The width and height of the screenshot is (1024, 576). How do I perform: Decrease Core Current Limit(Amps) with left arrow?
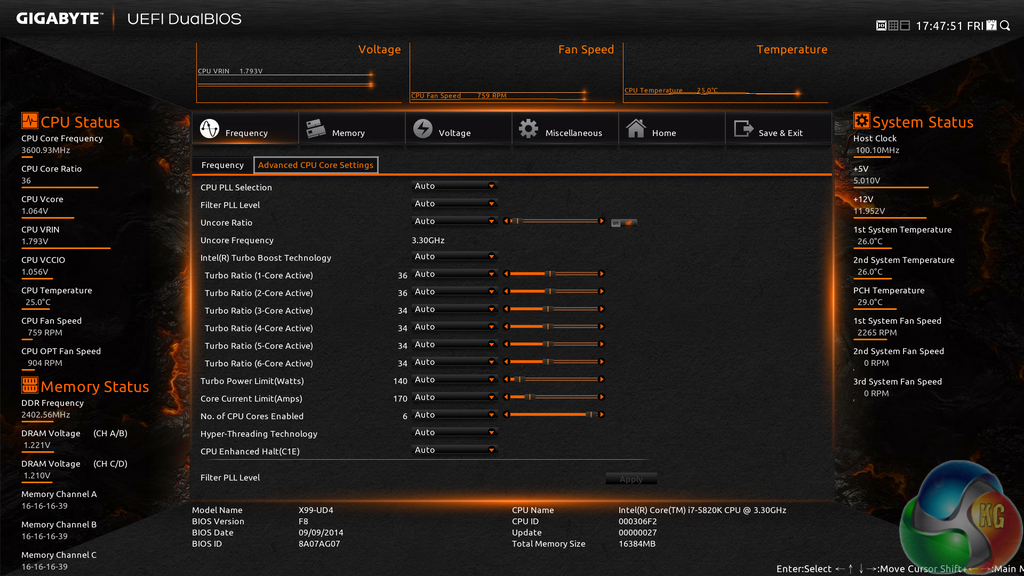coord(506,397)
